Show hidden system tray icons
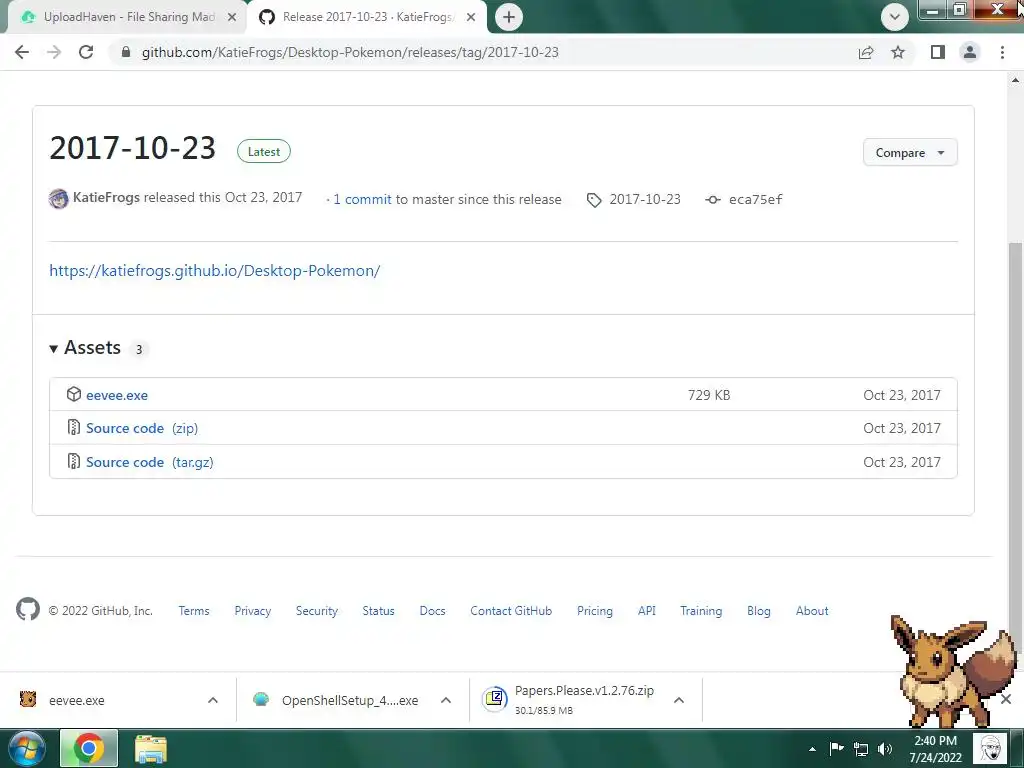The image size is (1024, 768). [812, 749]
